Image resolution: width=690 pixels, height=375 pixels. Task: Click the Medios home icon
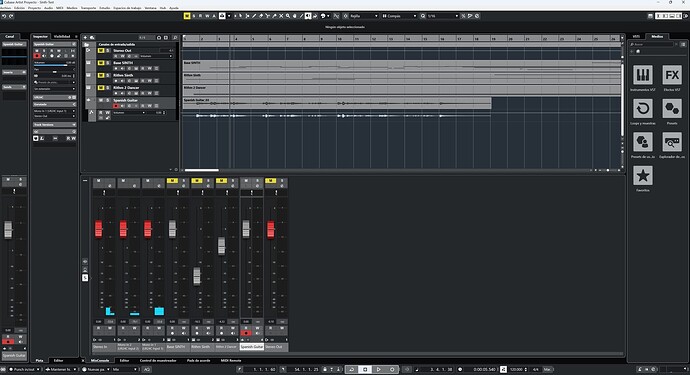tap(638, 51)
